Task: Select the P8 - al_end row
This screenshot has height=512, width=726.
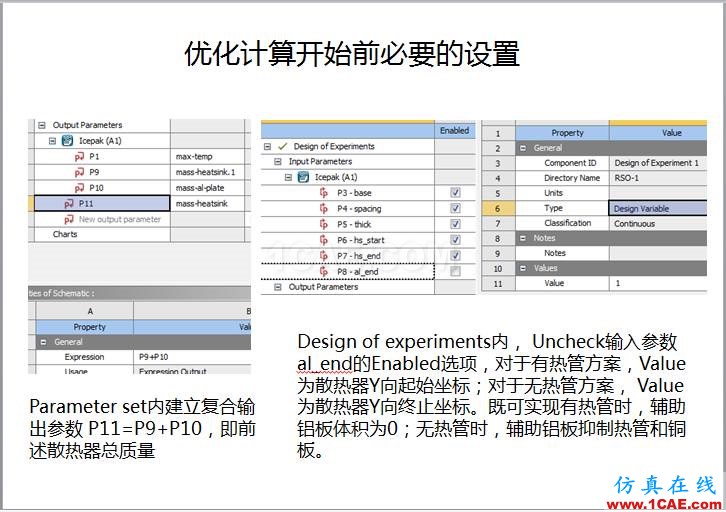Action: (348, 272)
